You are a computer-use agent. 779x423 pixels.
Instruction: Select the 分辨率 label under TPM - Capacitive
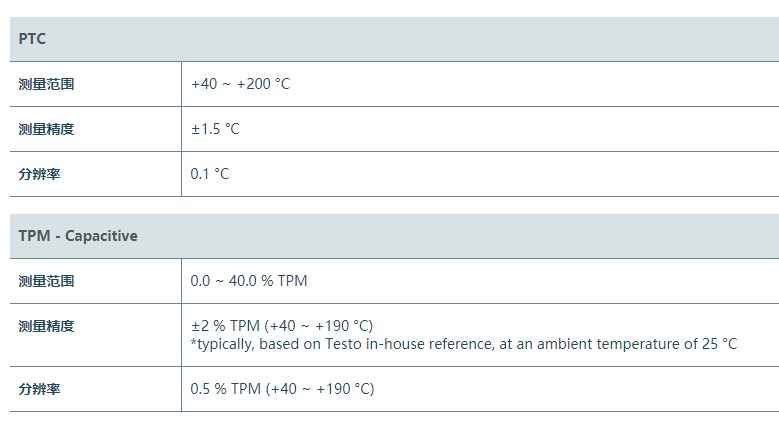pos(39,389)
